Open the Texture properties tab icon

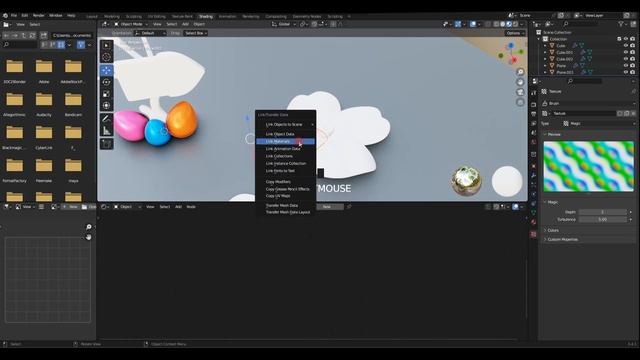[533, 234]
